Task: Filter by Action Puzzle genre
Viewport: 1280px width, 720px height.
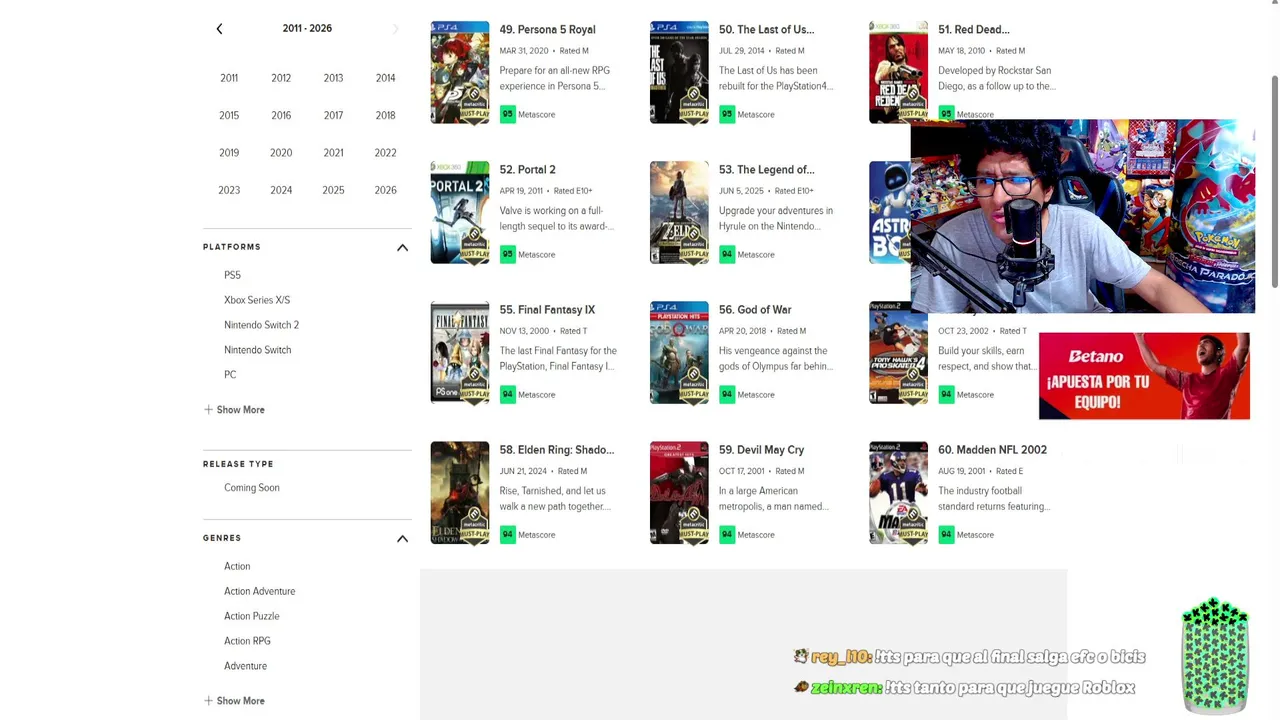Action: click(251, 617)
